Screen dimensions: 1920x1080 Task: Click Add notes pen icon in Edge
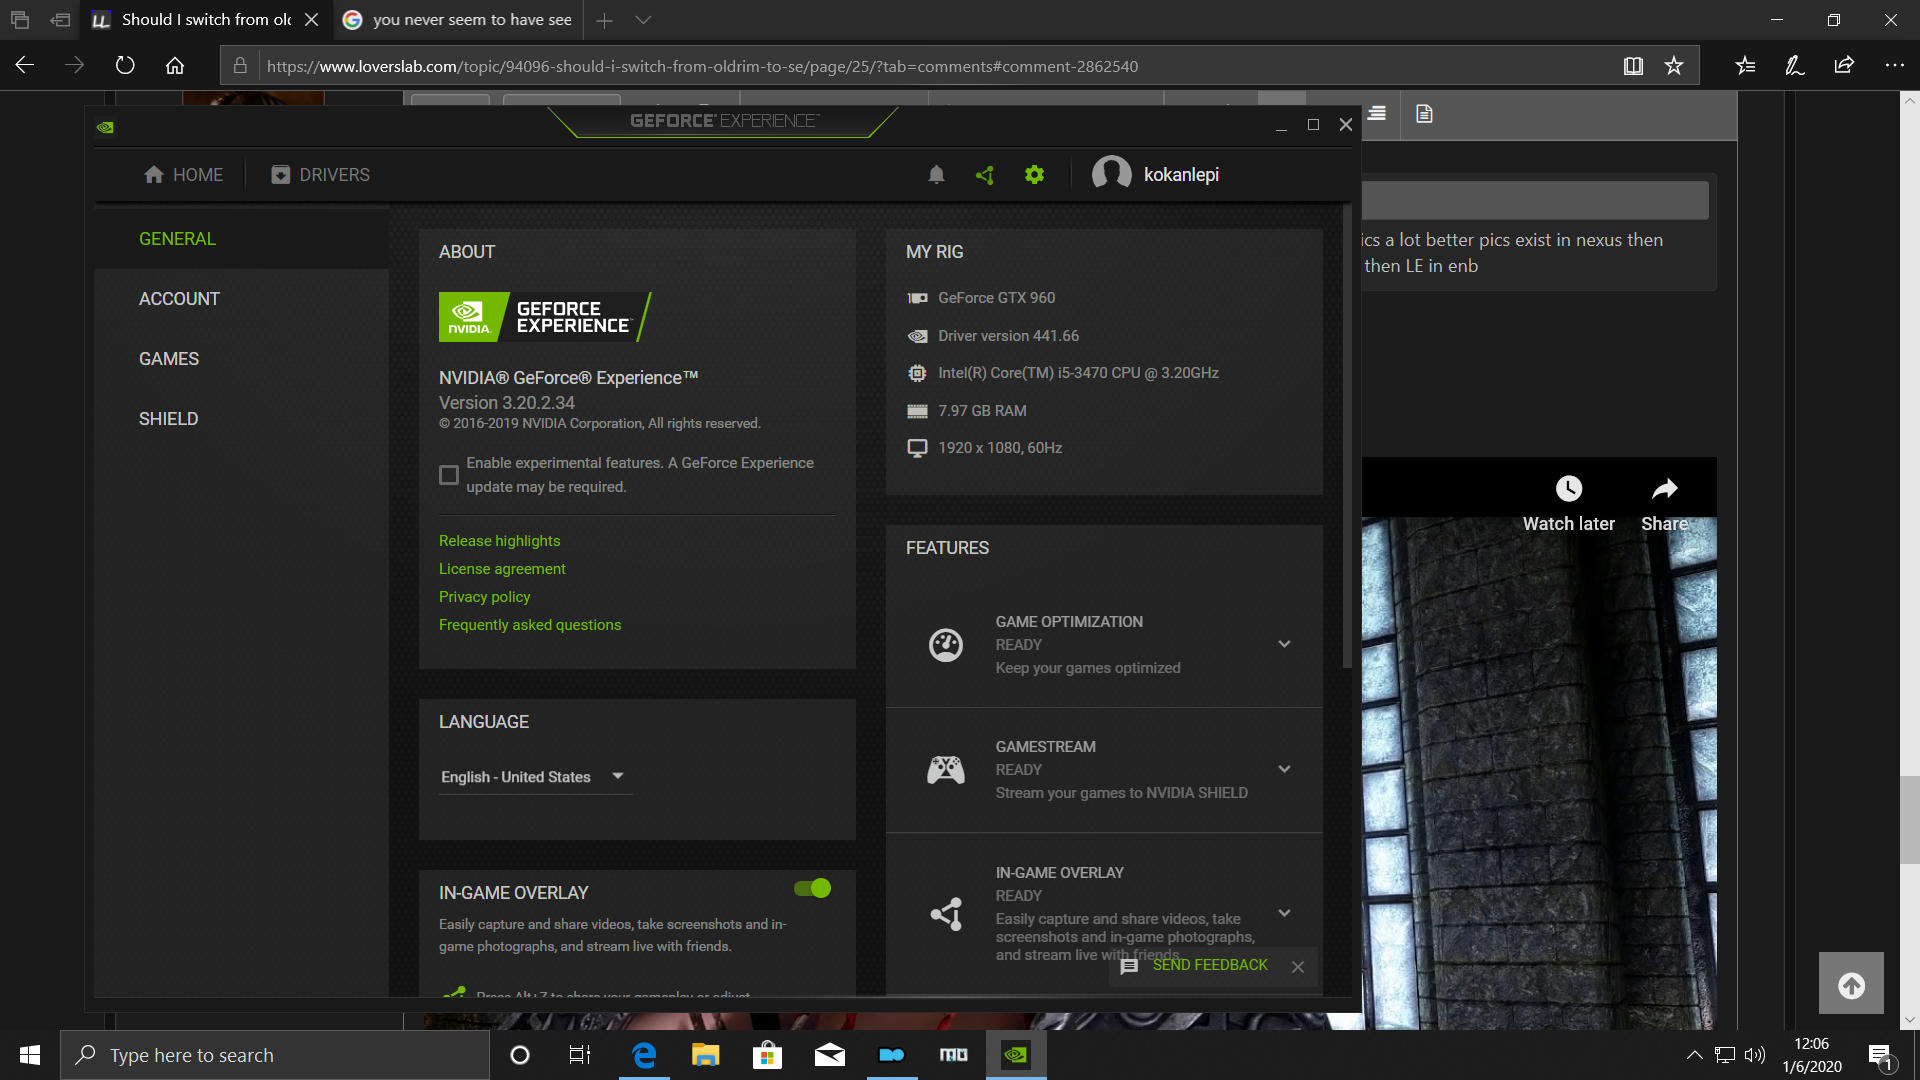click(x=1795, y=66)
